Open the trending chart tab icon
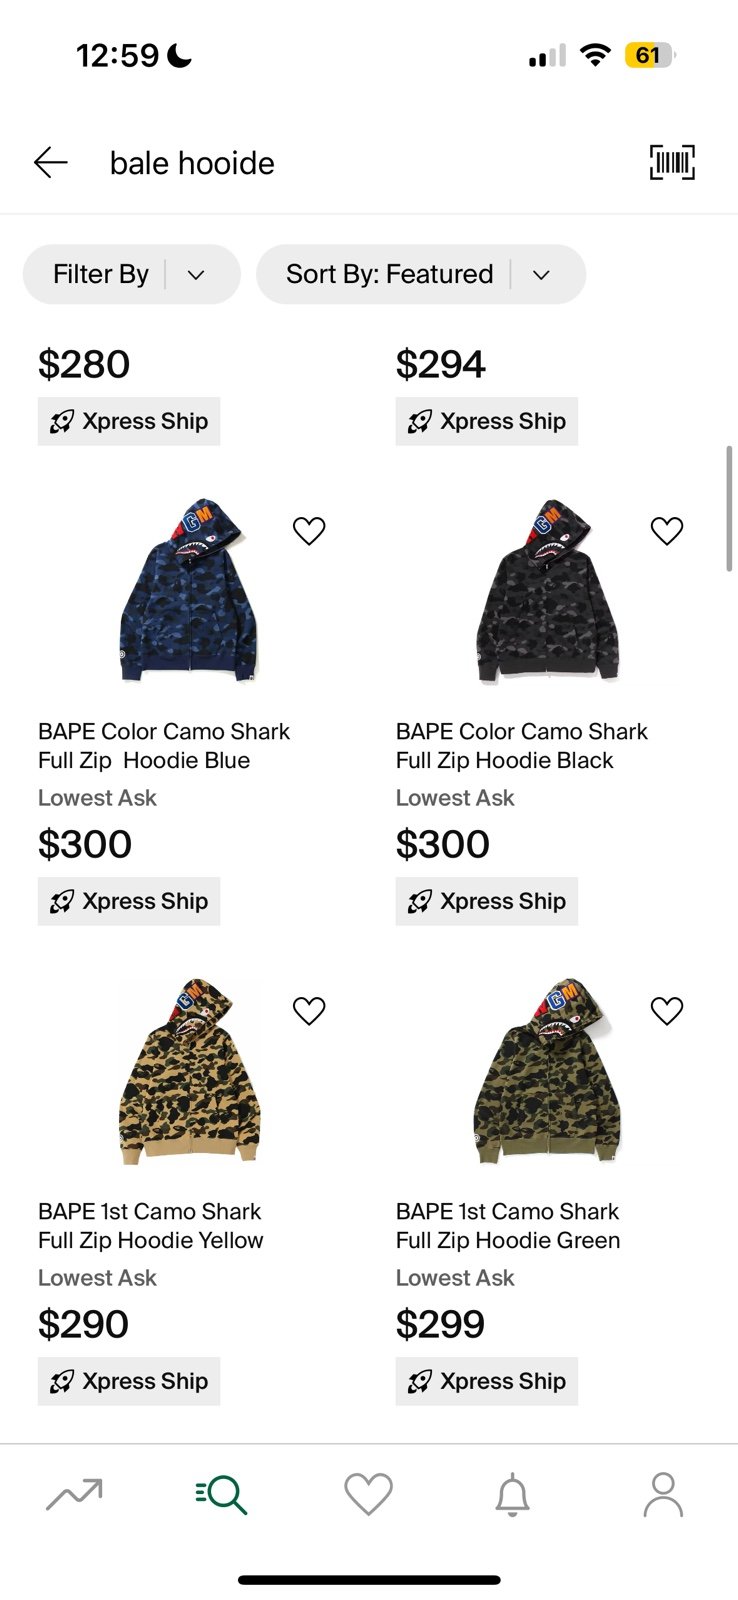738x1600 pixels. [74, 1494]
